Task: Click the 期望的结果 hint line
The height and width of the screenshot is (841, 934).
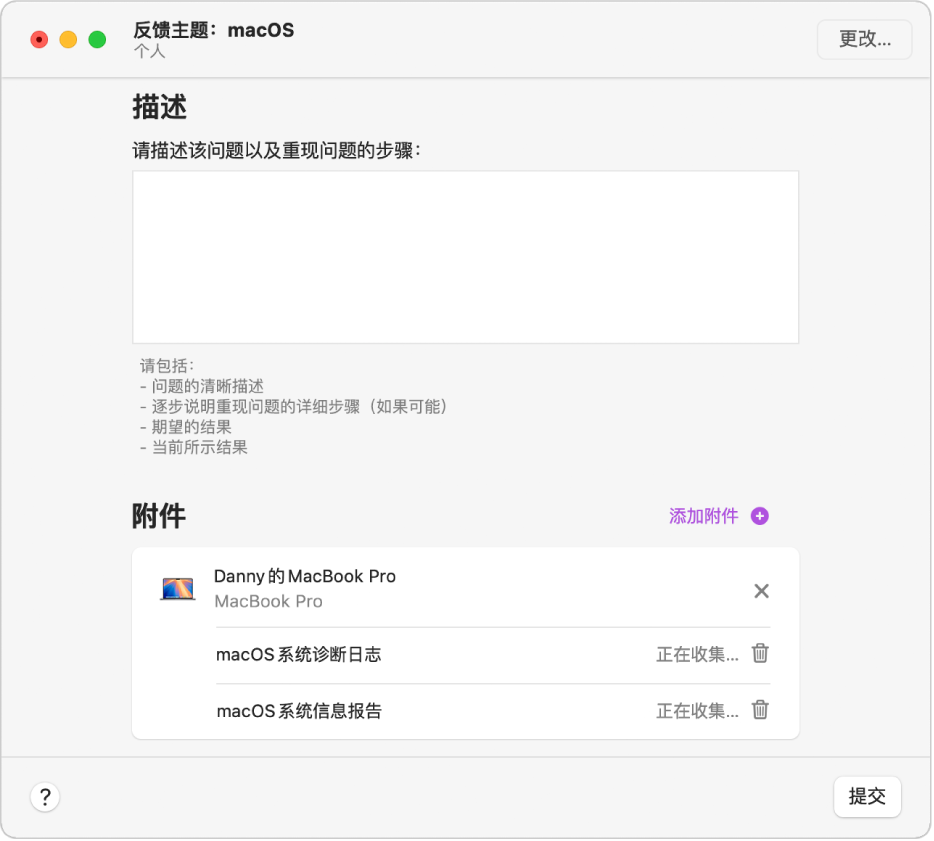Action: (186, 427)
